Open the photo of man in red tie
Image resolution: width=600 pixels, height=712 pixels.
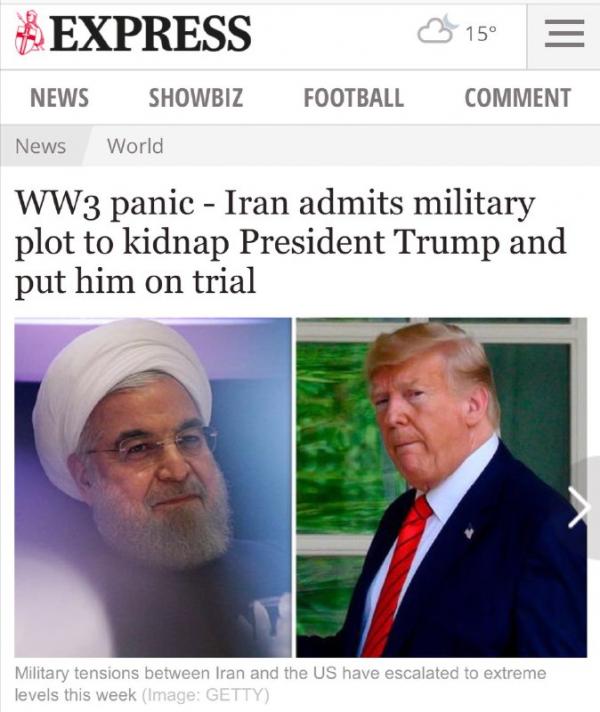tap(442, 488)
